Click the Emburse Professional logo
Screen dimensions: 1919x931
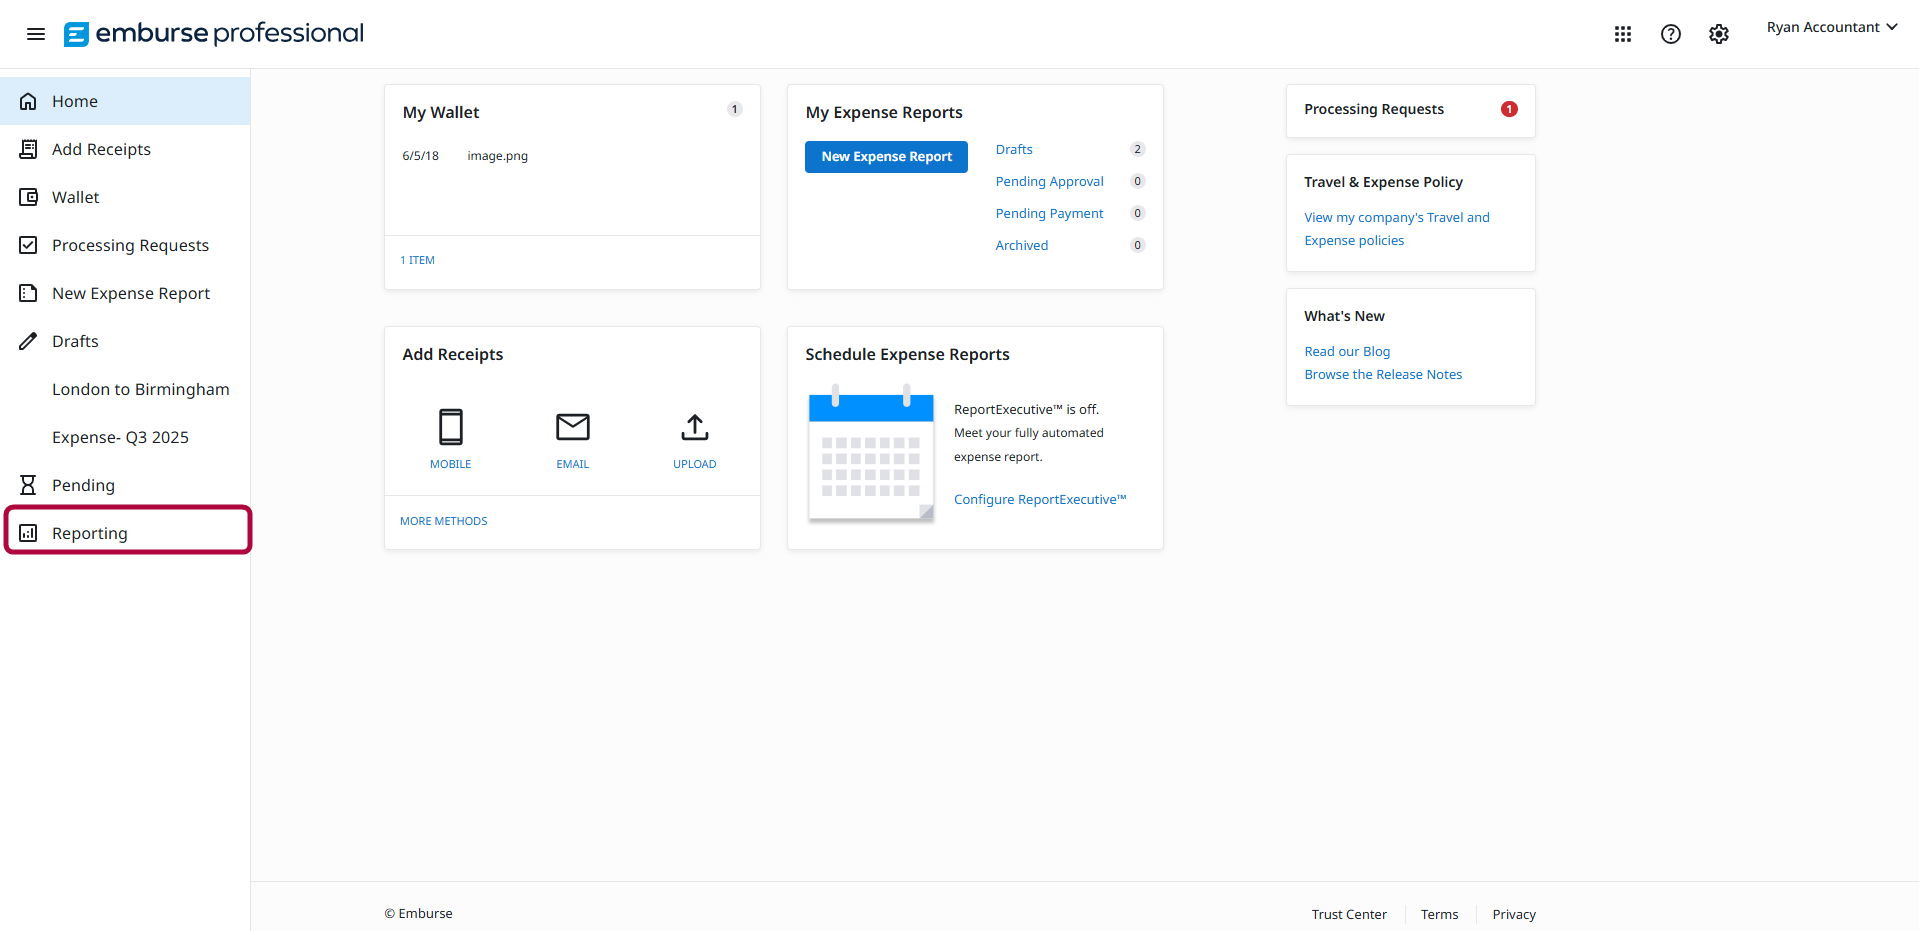(214, 34)
